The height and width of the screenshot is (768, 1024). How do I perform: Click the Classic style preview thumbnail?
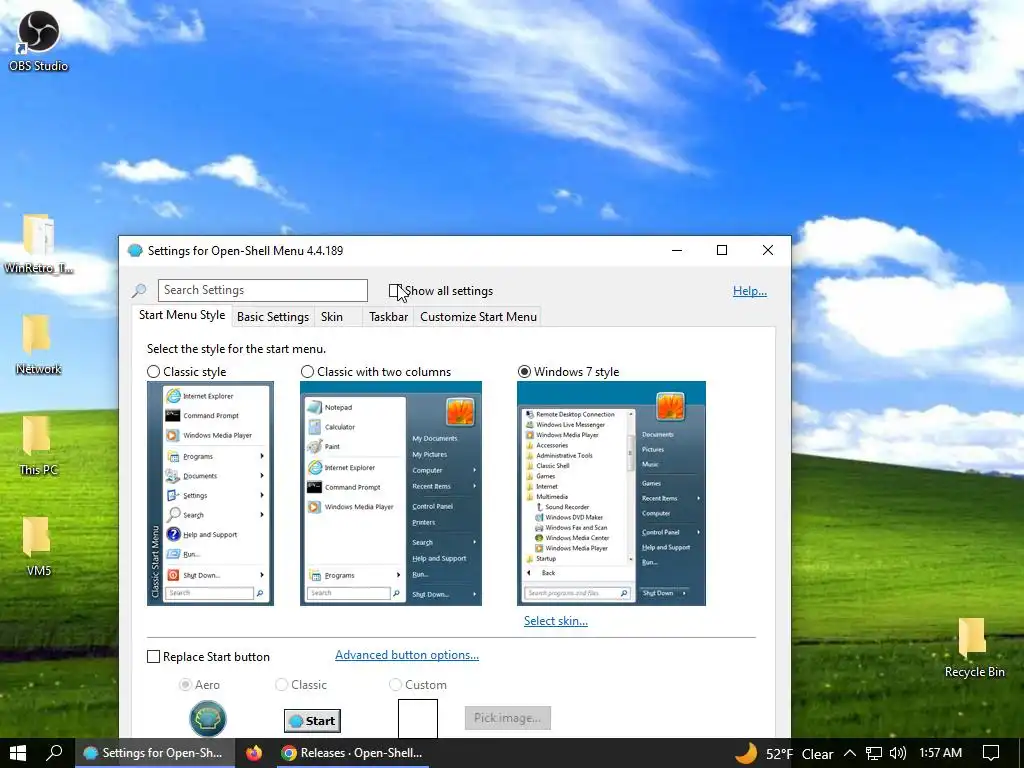[210, 493]
